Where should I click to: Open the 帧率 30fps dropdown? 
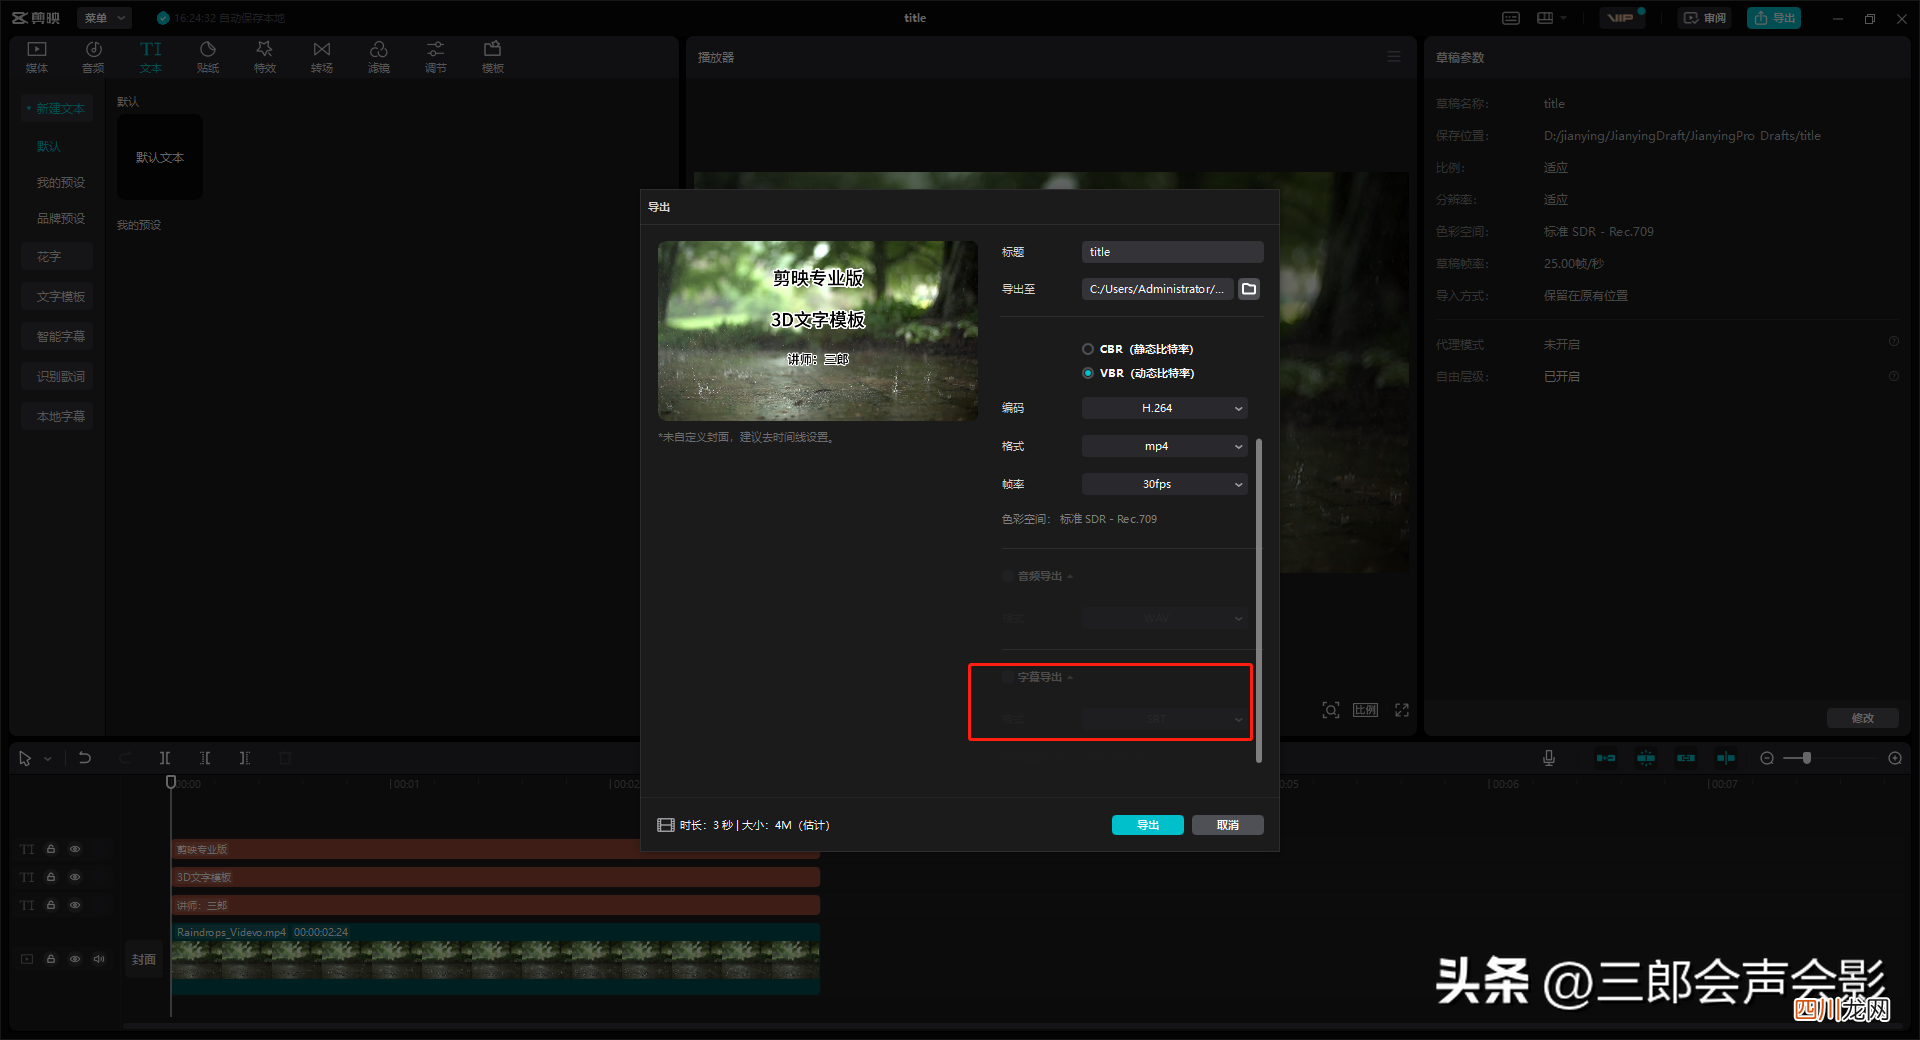[1164, 484]
